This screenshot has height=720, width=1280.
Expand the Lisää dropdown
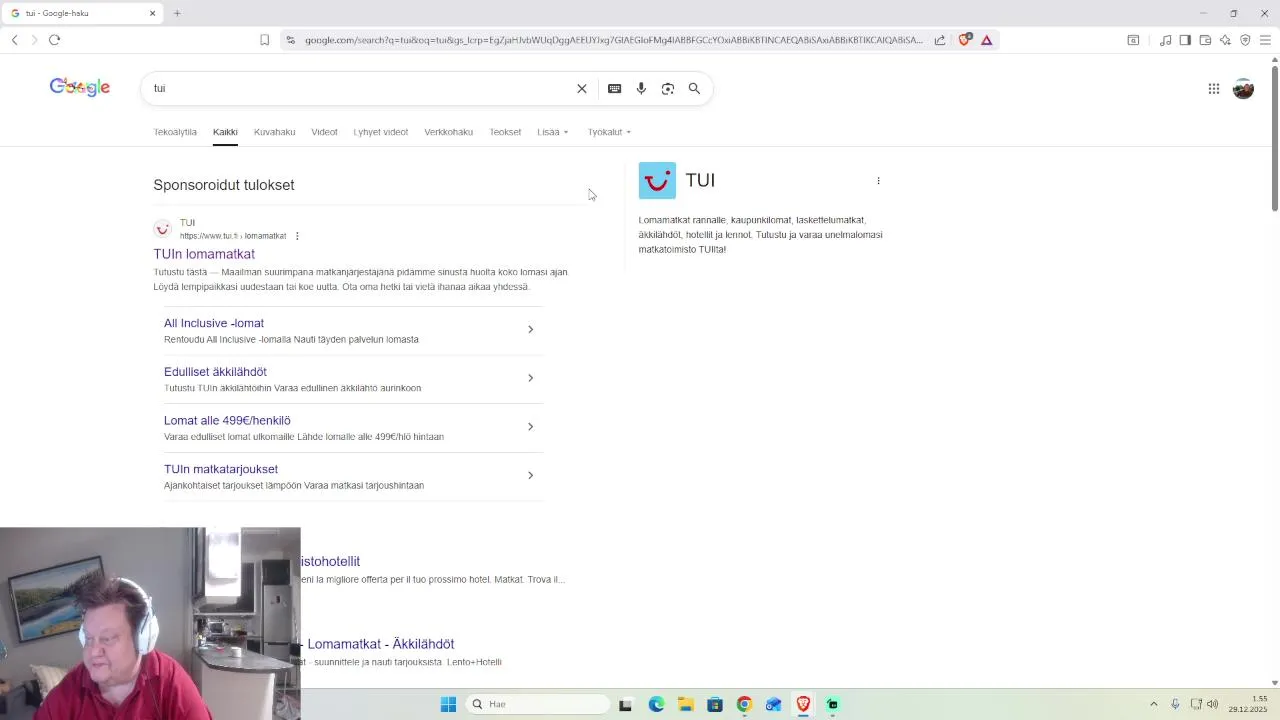[x=553, y=132]
